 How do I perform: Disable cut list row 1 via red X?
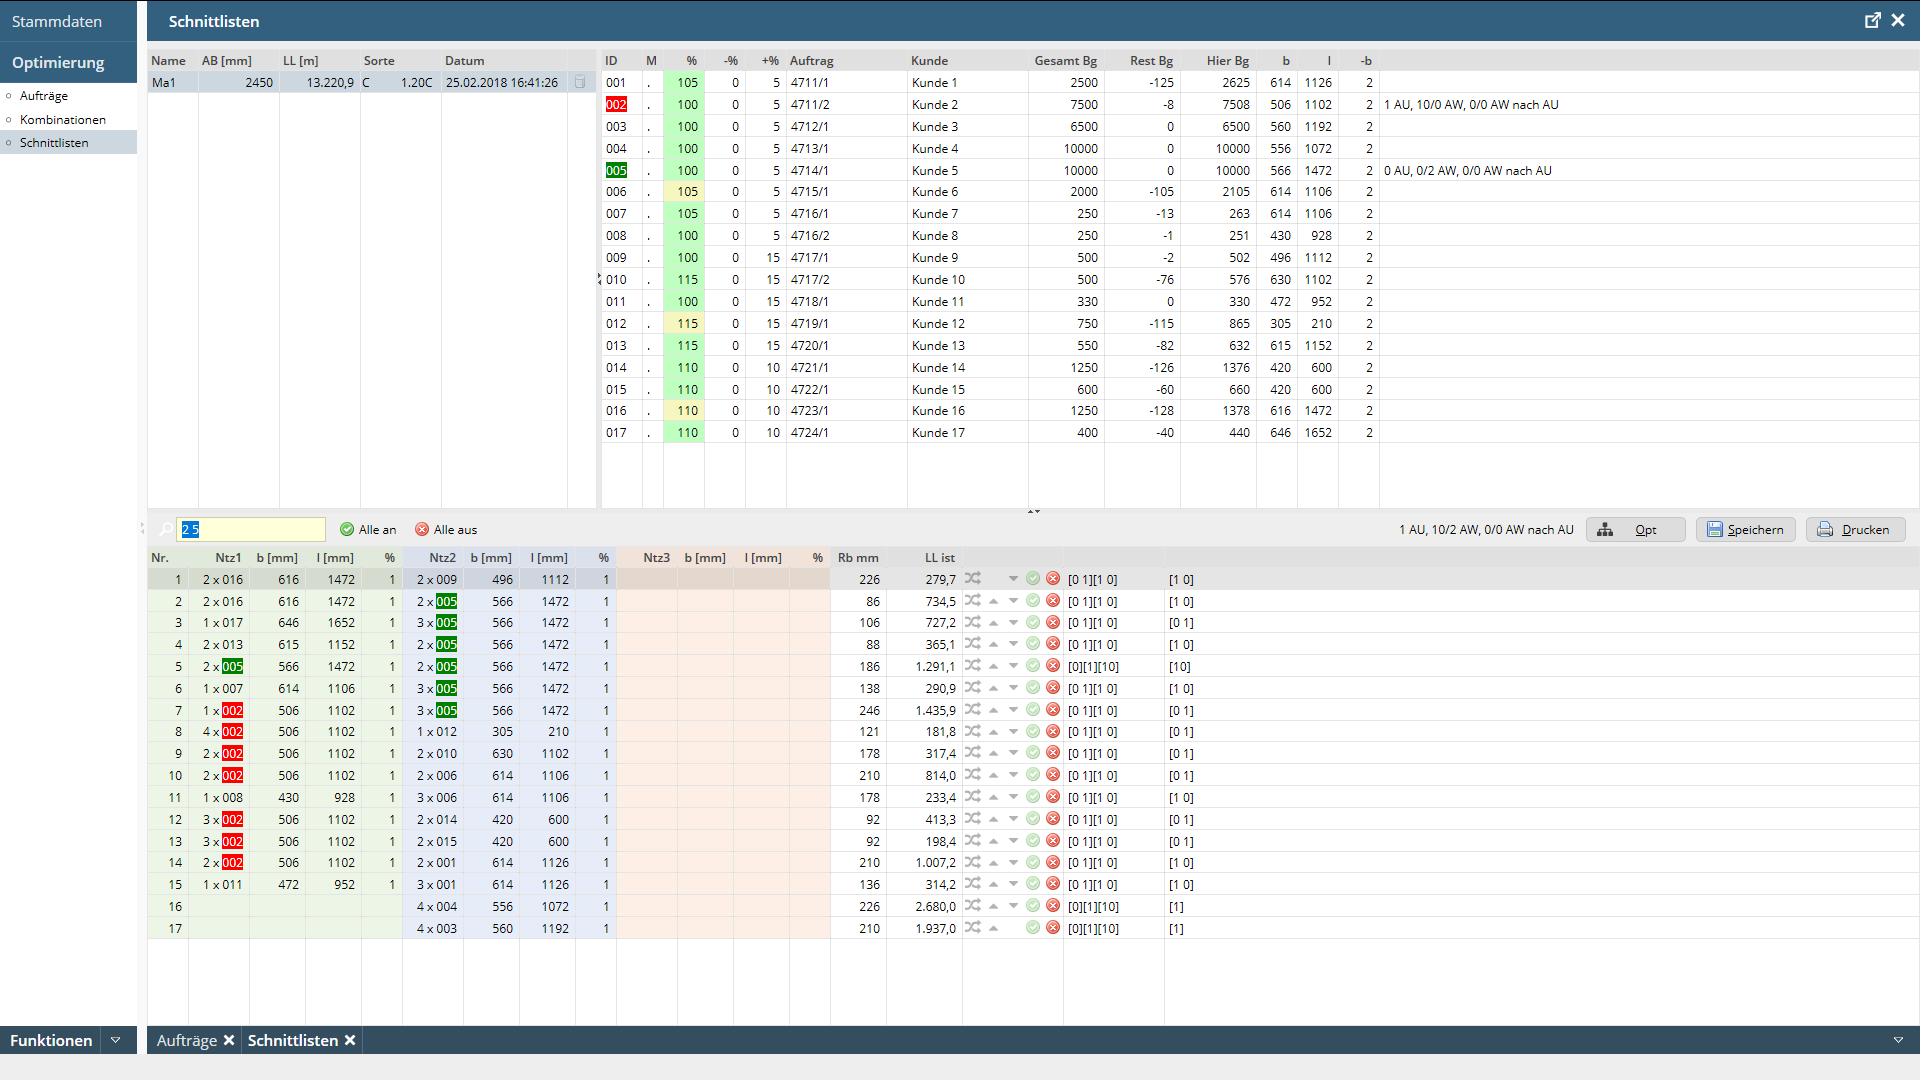tap(1053, 579)
